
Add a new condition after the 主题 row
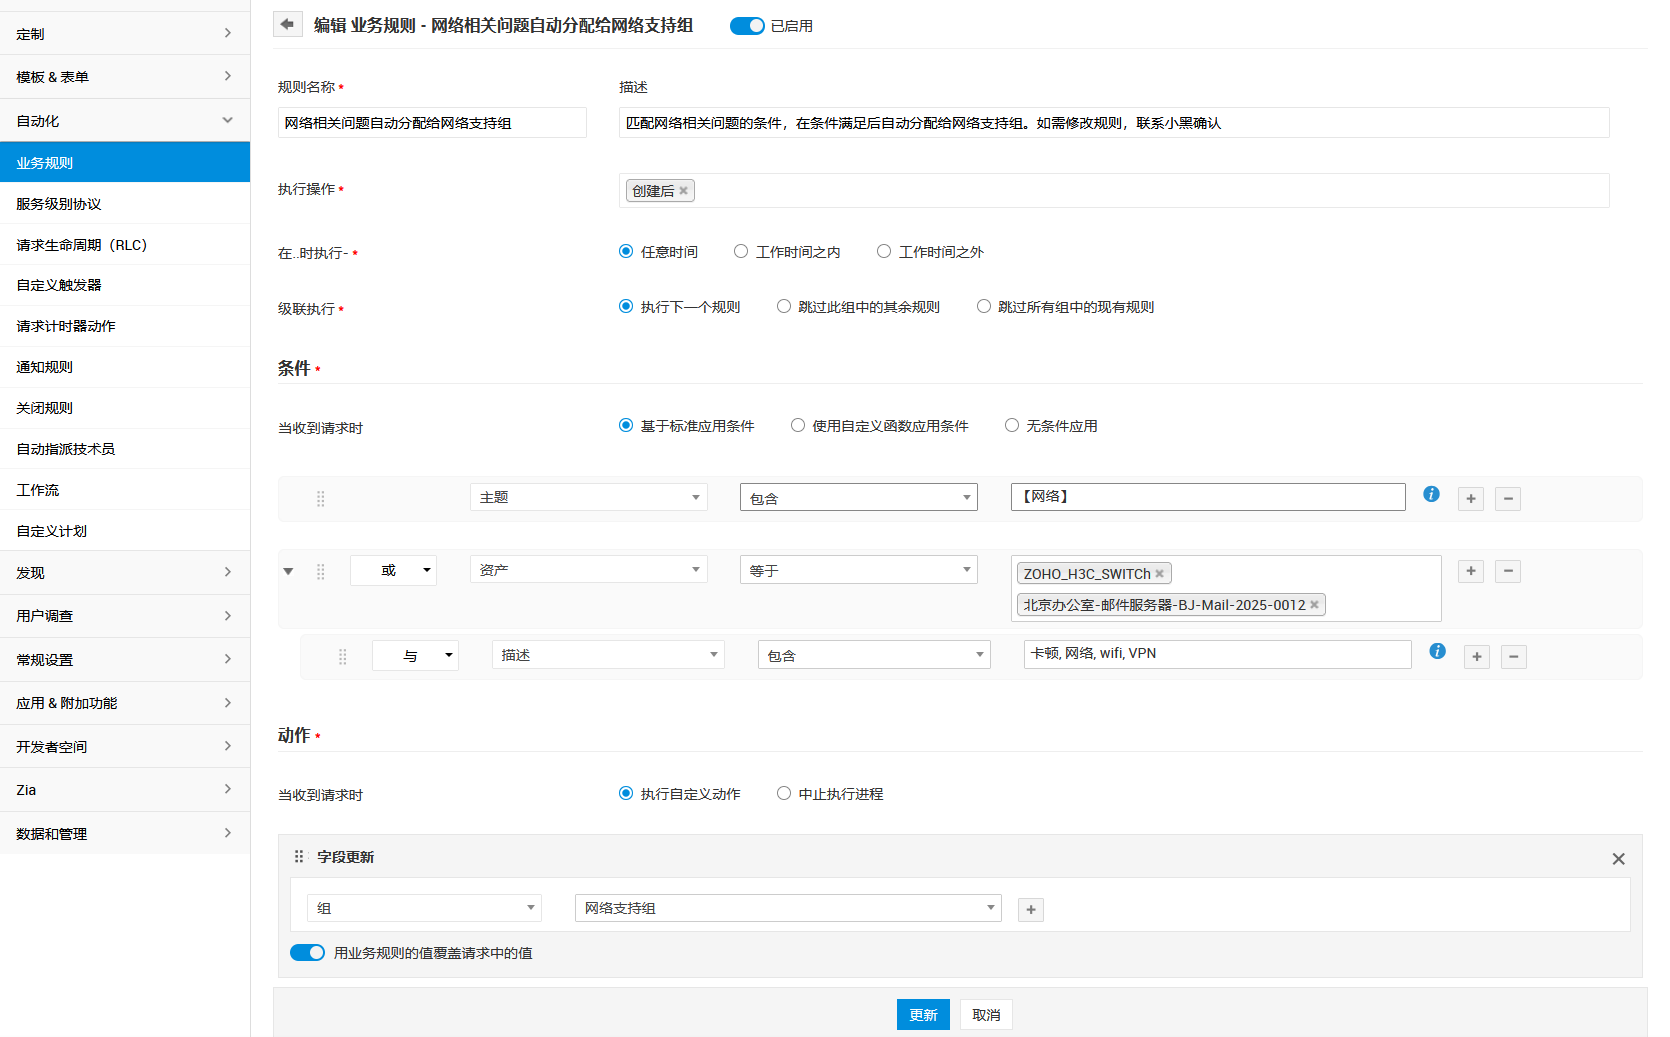[x=1470, y=498]
